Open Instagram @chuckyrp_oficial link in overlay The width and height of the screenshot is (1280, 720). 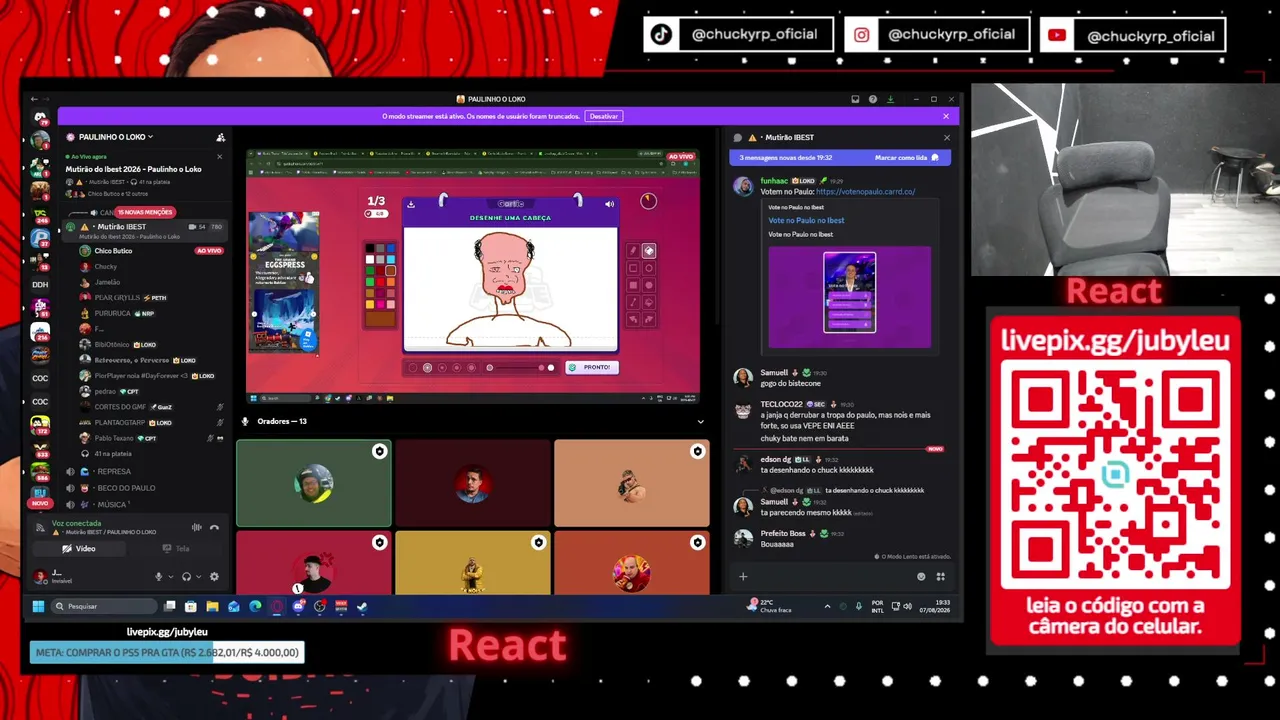935,34
